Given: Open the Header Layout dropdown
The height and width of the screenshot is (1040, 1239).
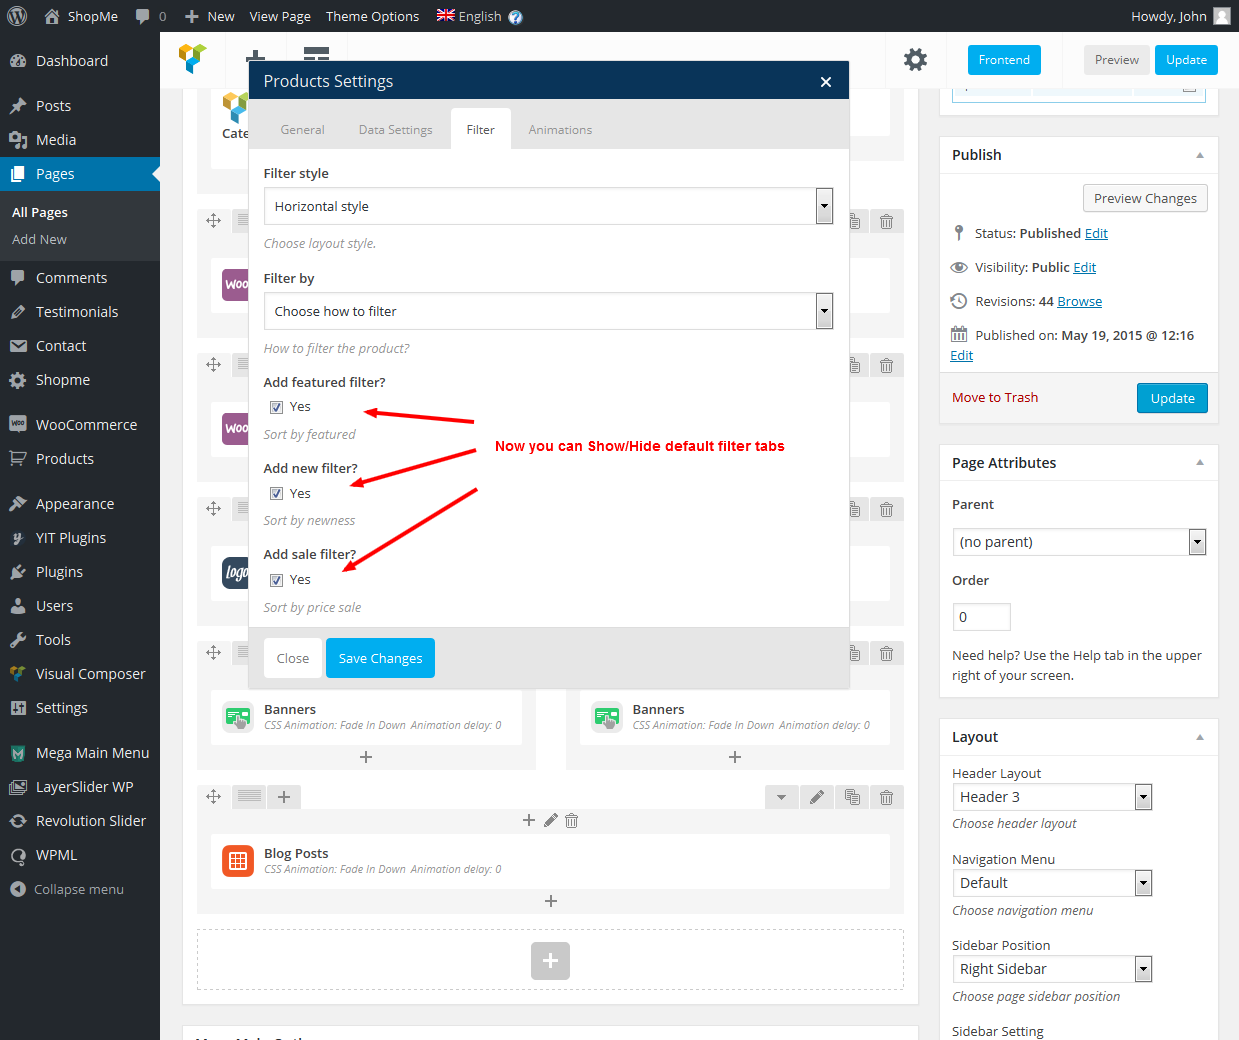Looking at the screenshot, I should [x=1052, y=797].
